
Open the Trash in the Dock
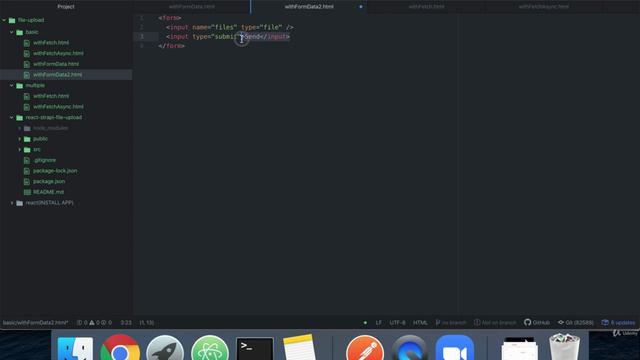tap(564, 347)
